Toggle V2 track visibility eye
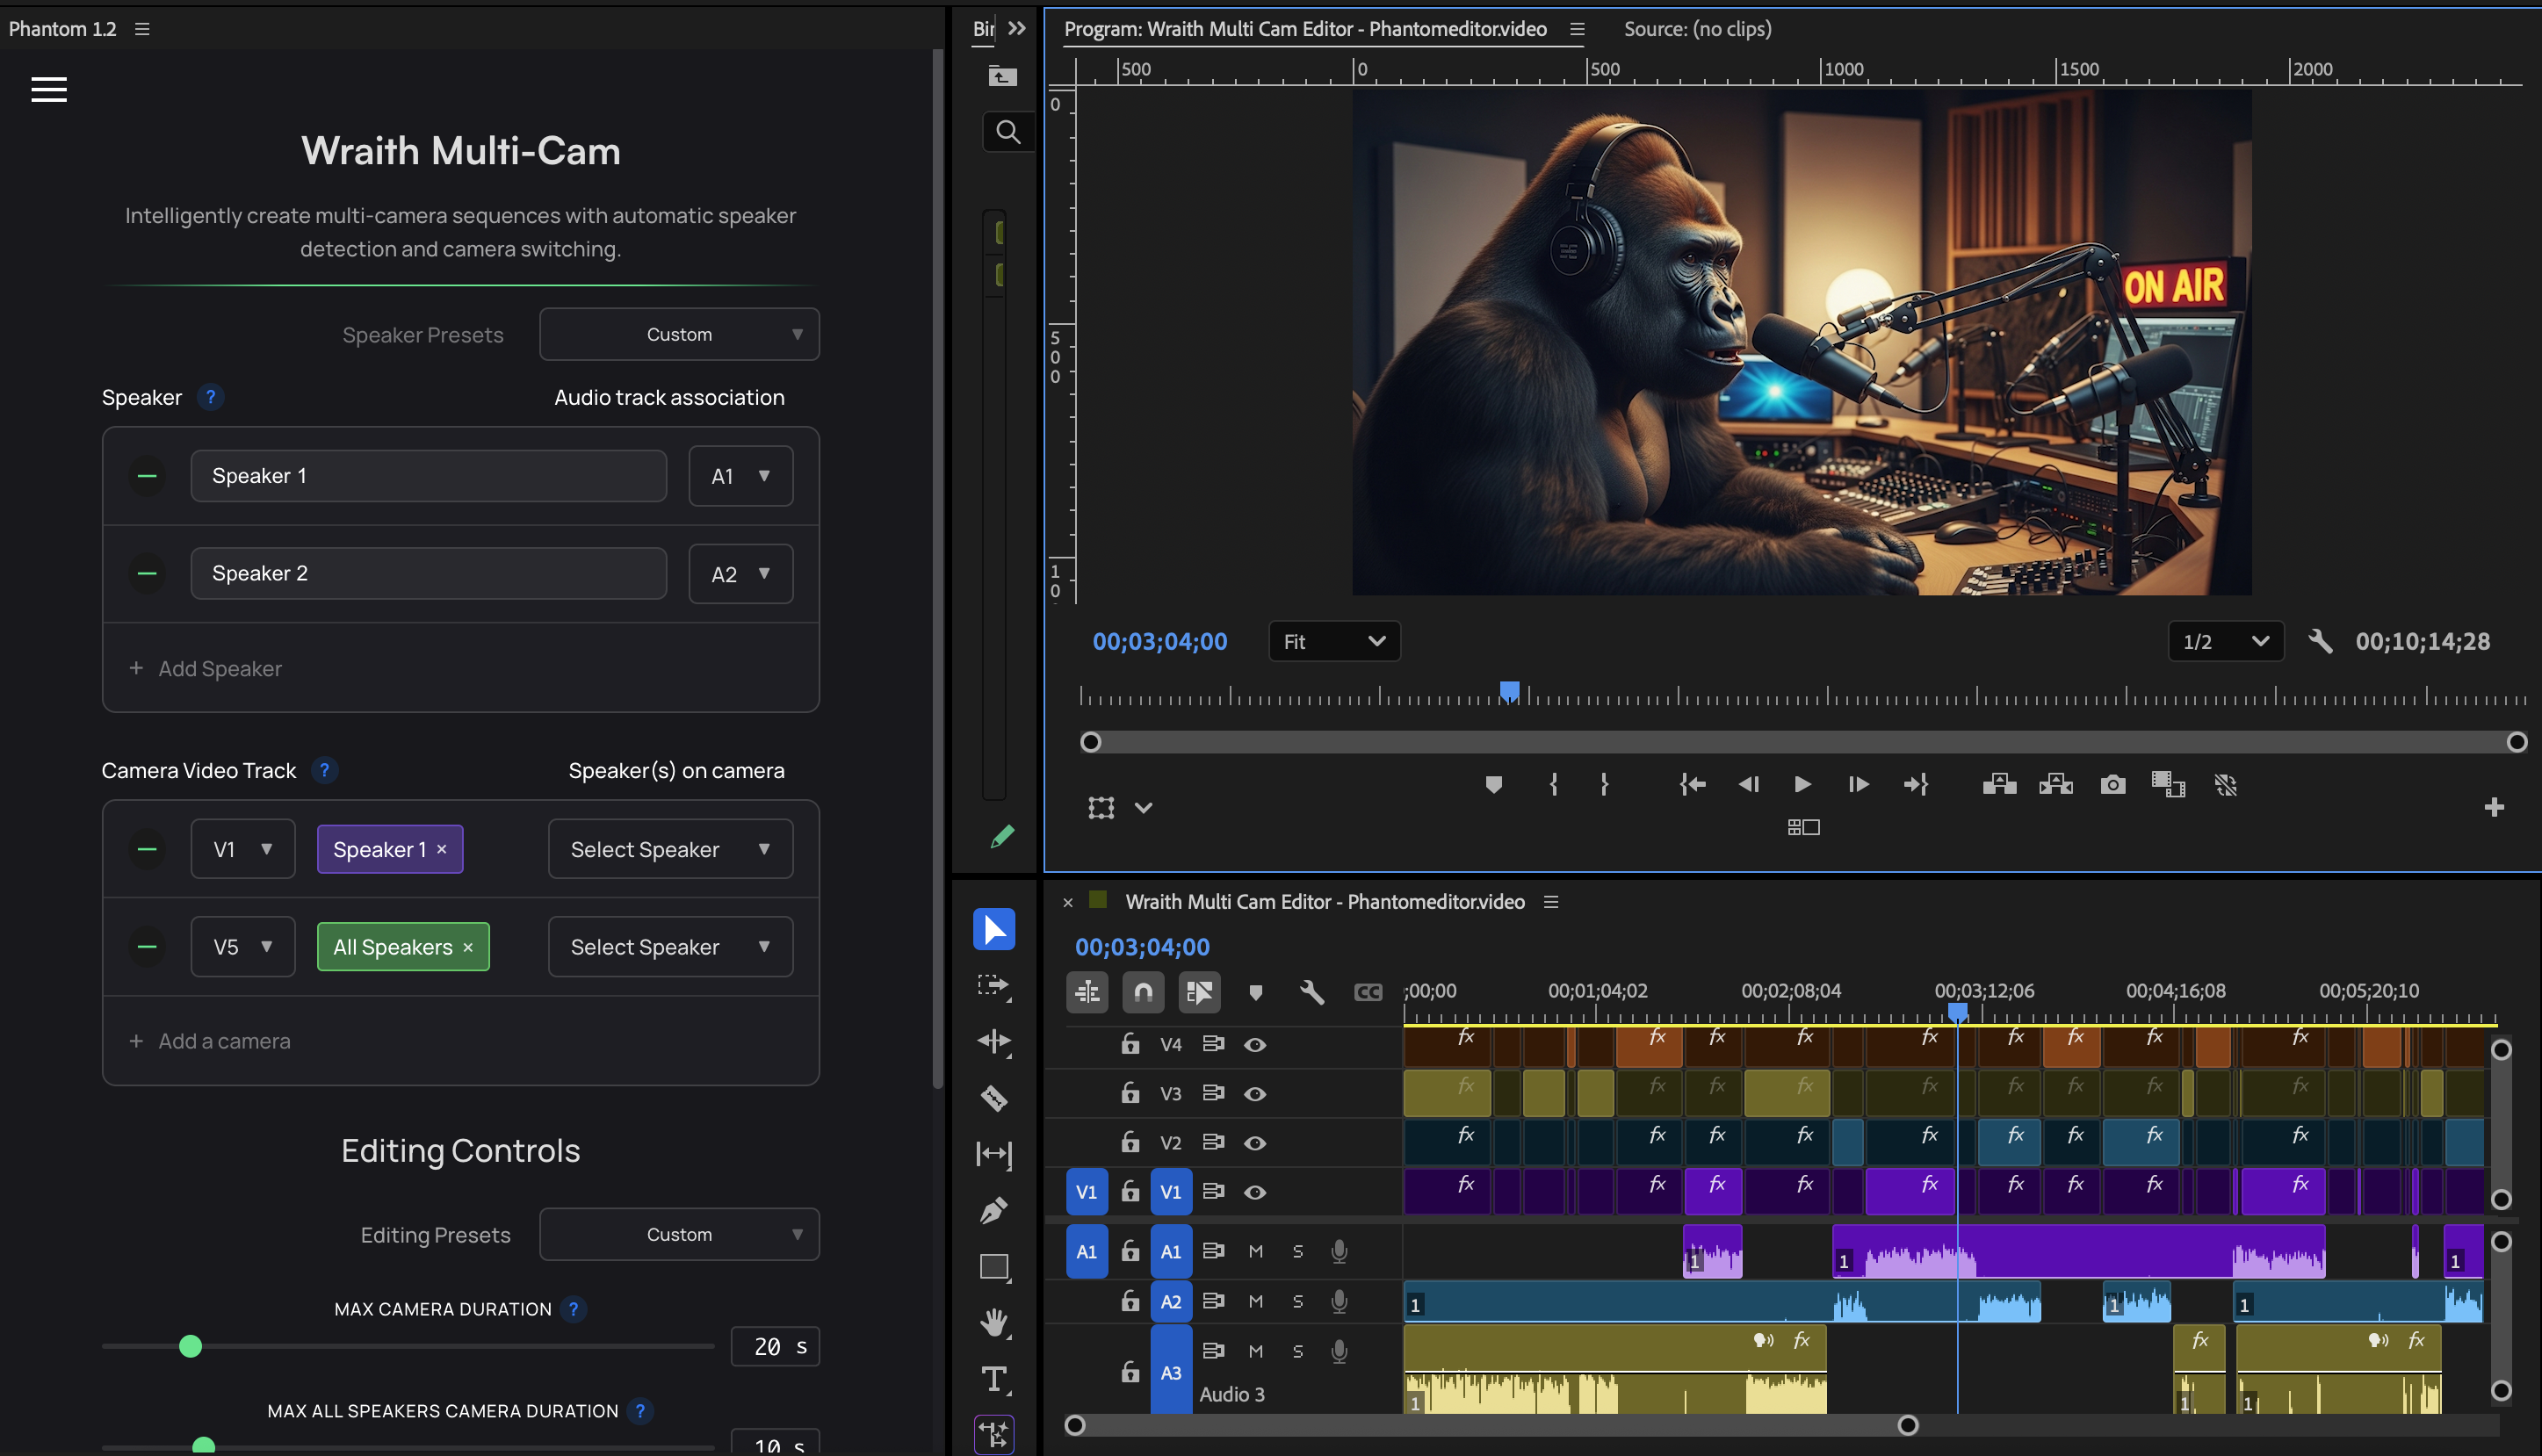This screenshot has height=1456, width=2542. coord(1255,1143)
